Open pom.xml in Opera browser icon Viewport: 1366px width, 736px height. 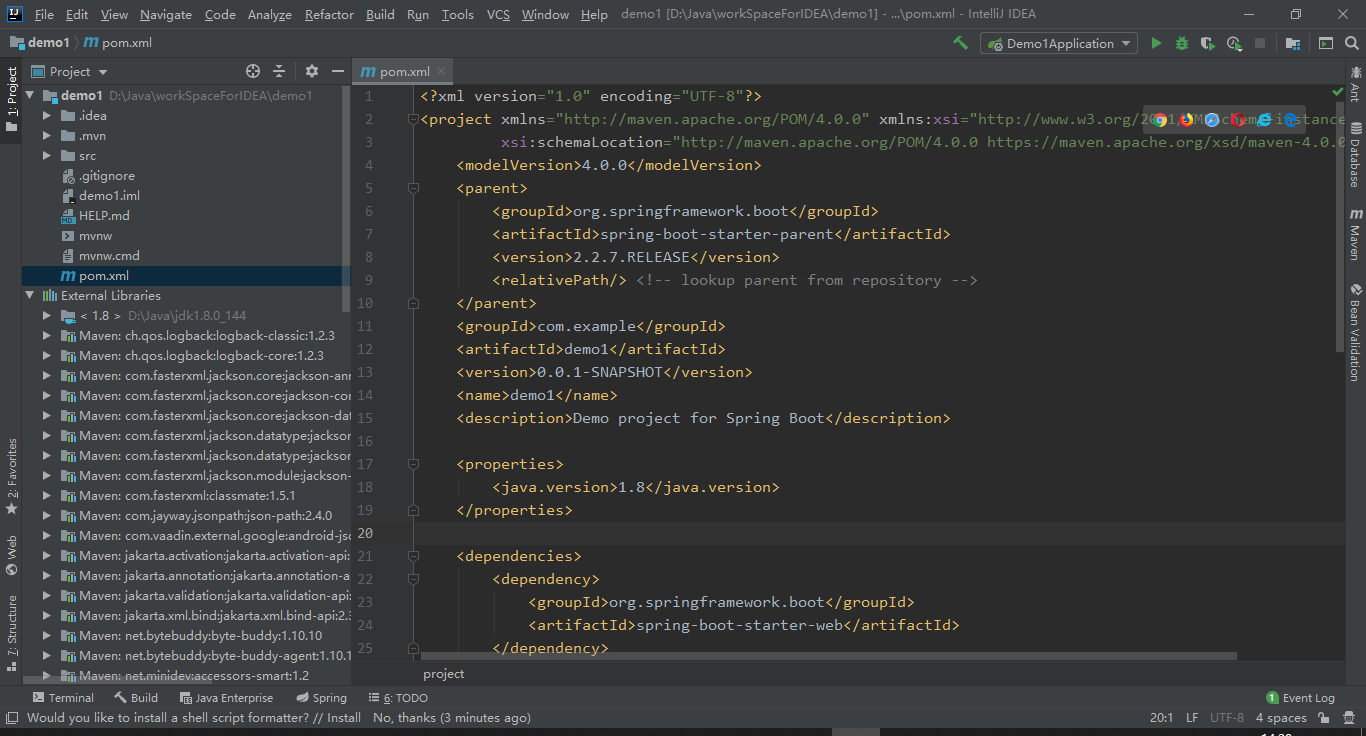1238,119
